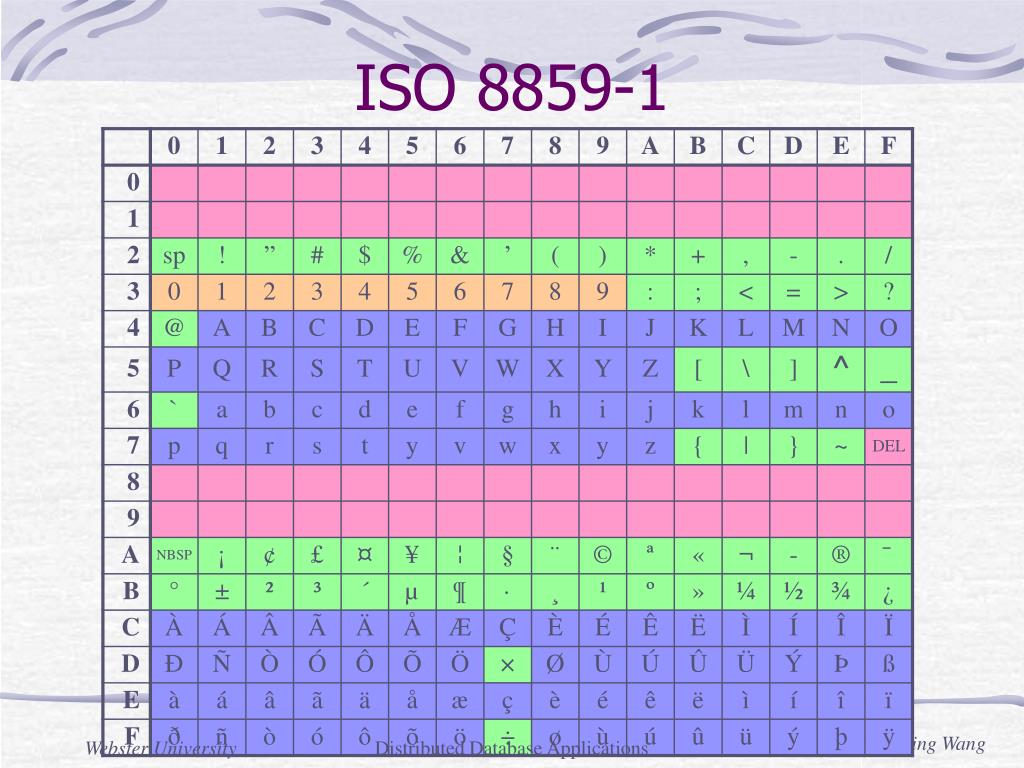Click the "¾" three-quarters cell
1024x768 pixels.
tap(841, 592)
